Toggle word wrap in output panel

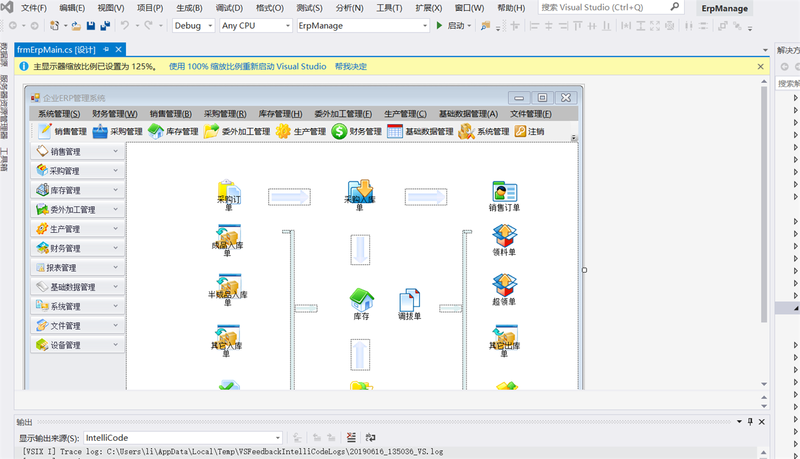[x=370, y=437]
